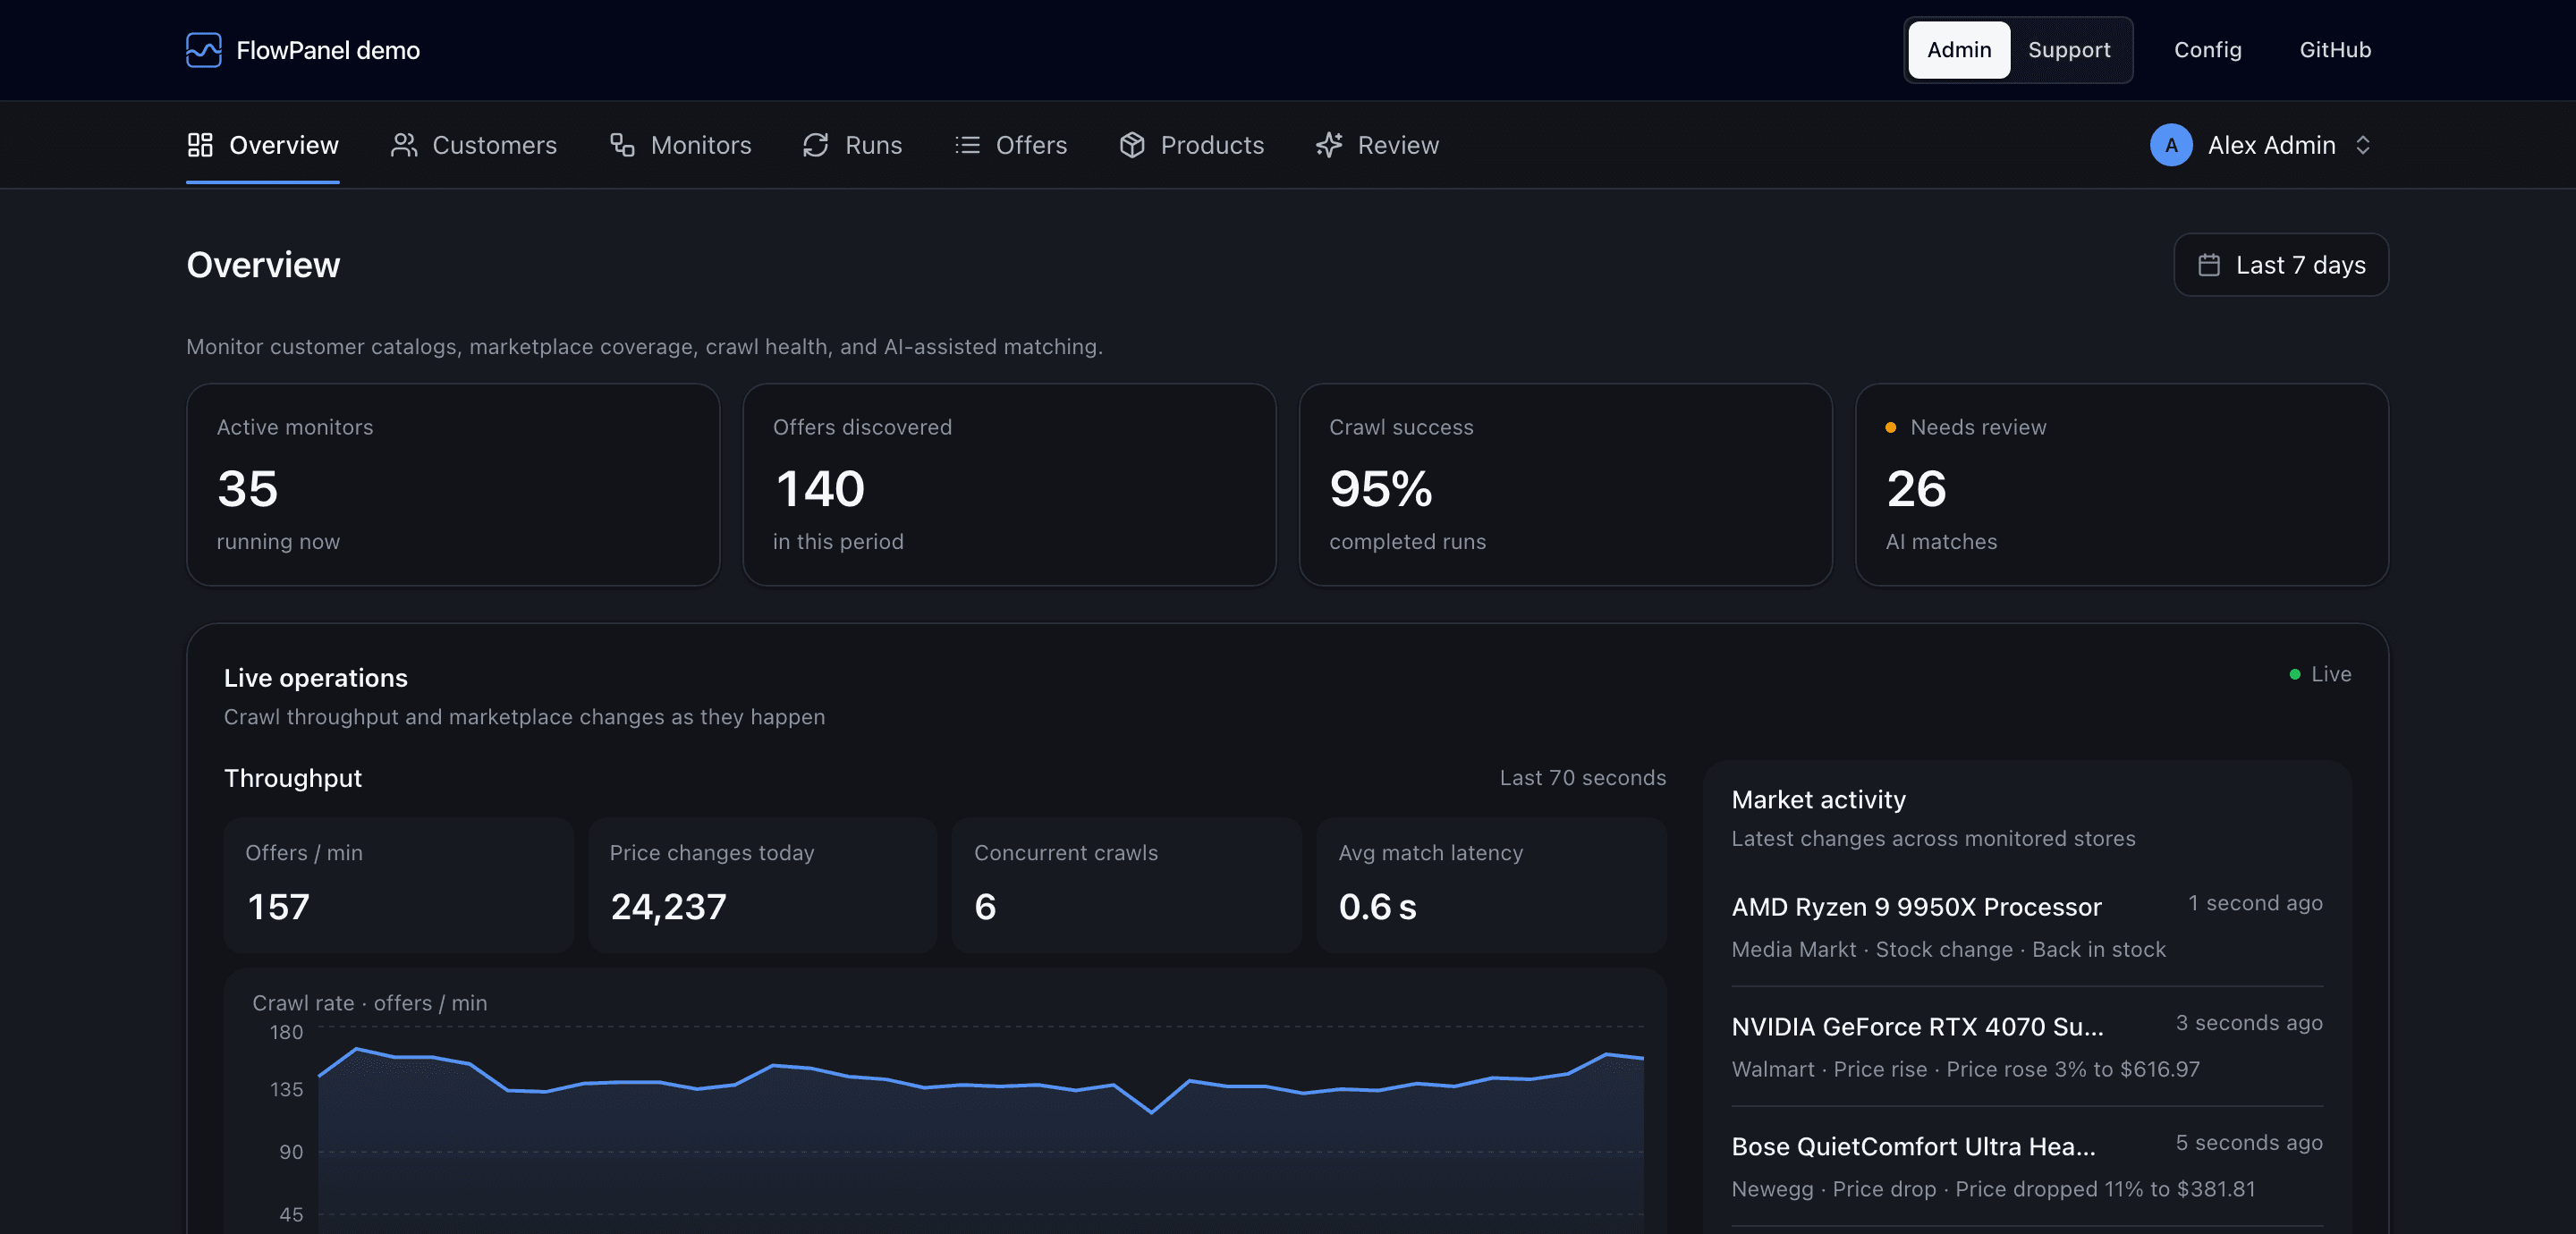Open the NVIDIA GeForce RTX 4070 entry

pos(2027,1047)
